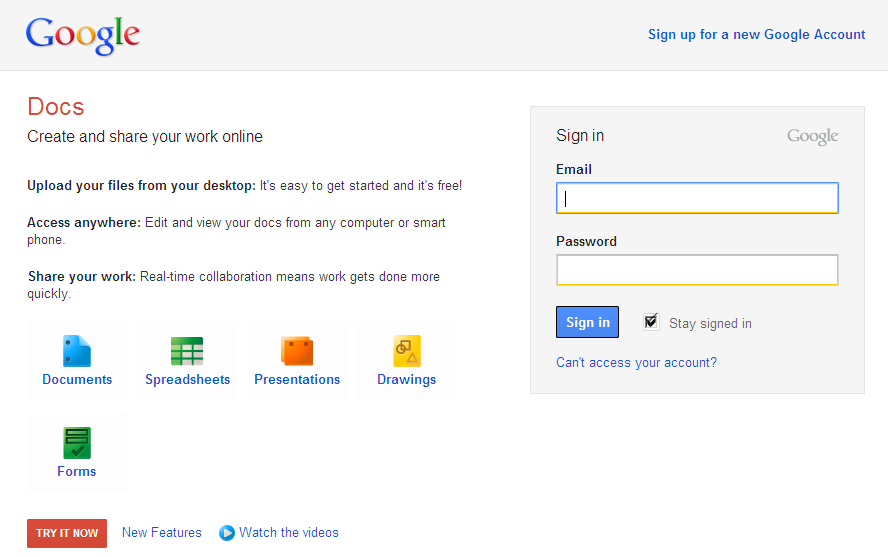Open the Documents link

click(77, 379)
